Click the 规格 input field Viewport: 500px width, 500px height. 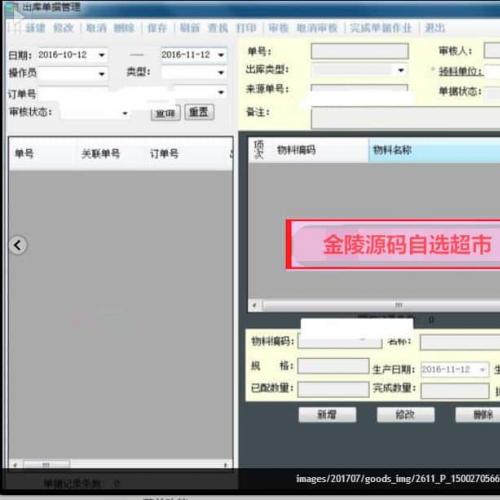tap(333, 366)
